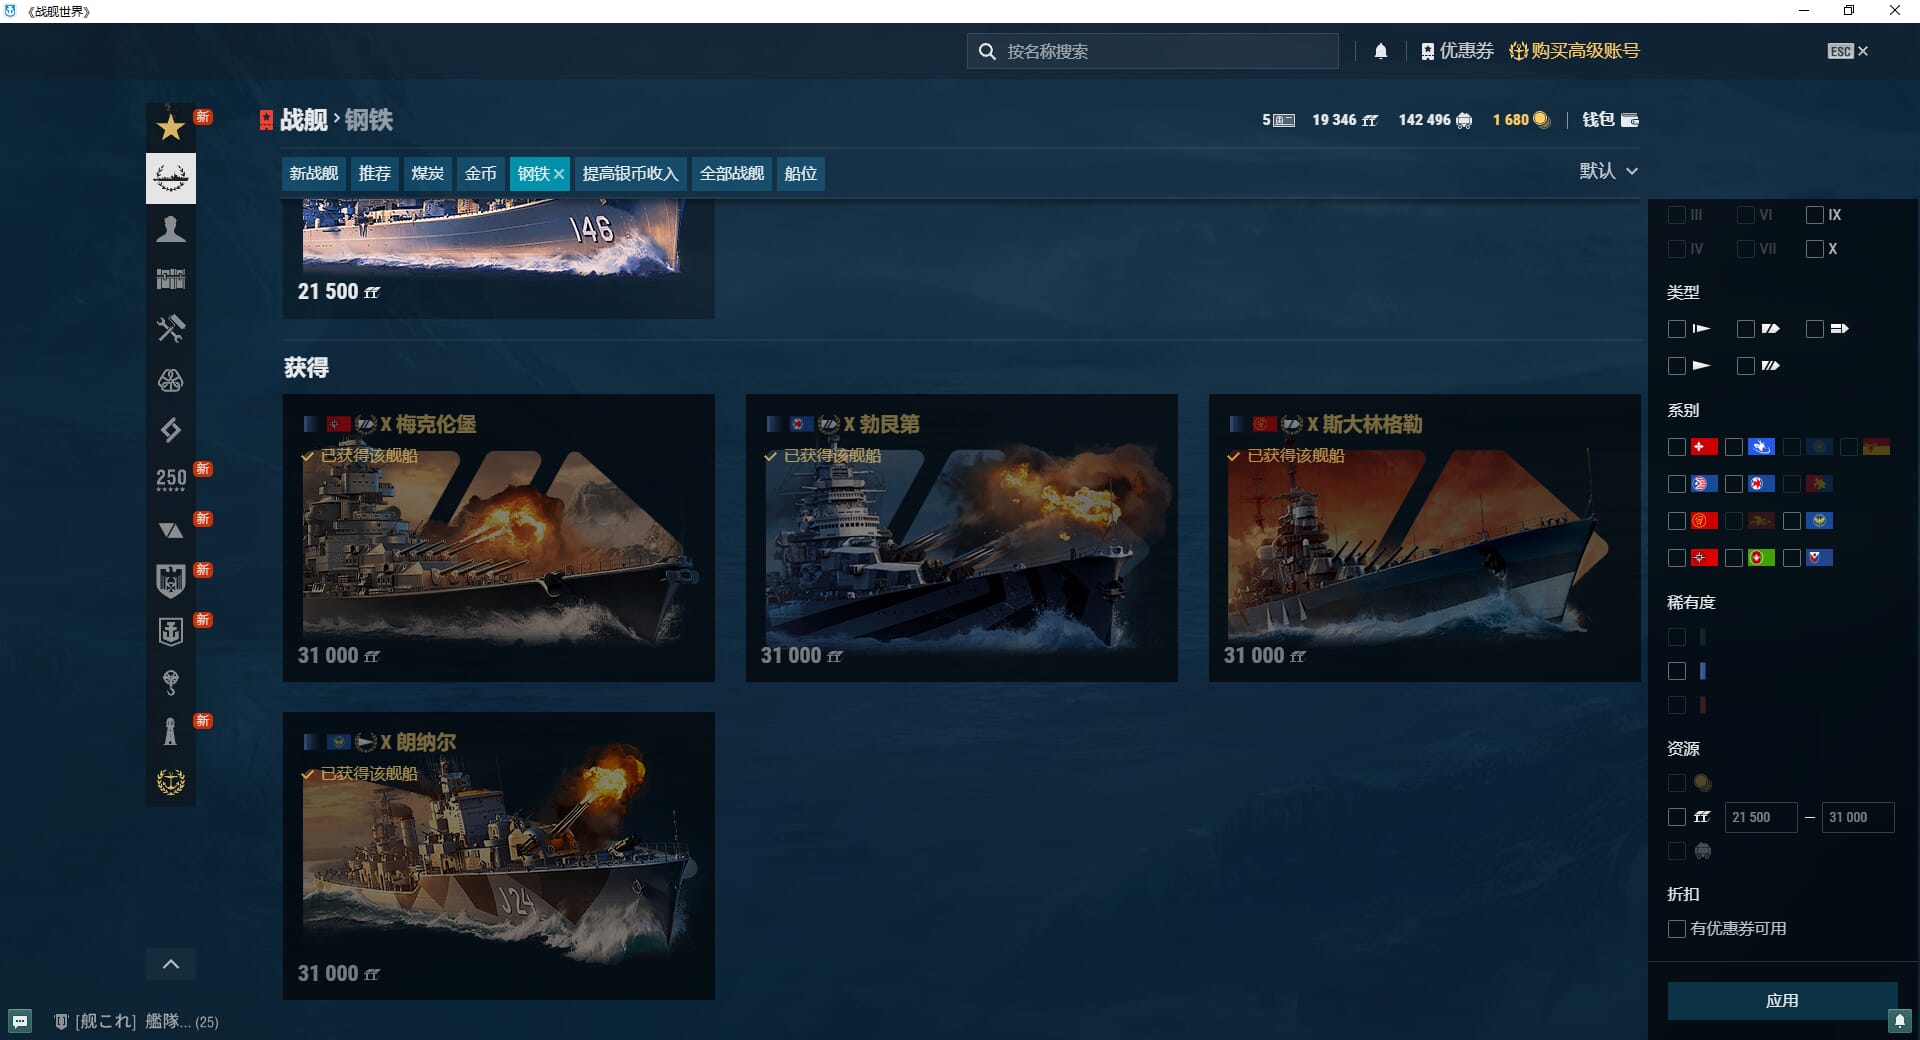Switch to the 煤炭 tab
The height and width of the screenshot is (1040, 1920).
pos(427,174)
